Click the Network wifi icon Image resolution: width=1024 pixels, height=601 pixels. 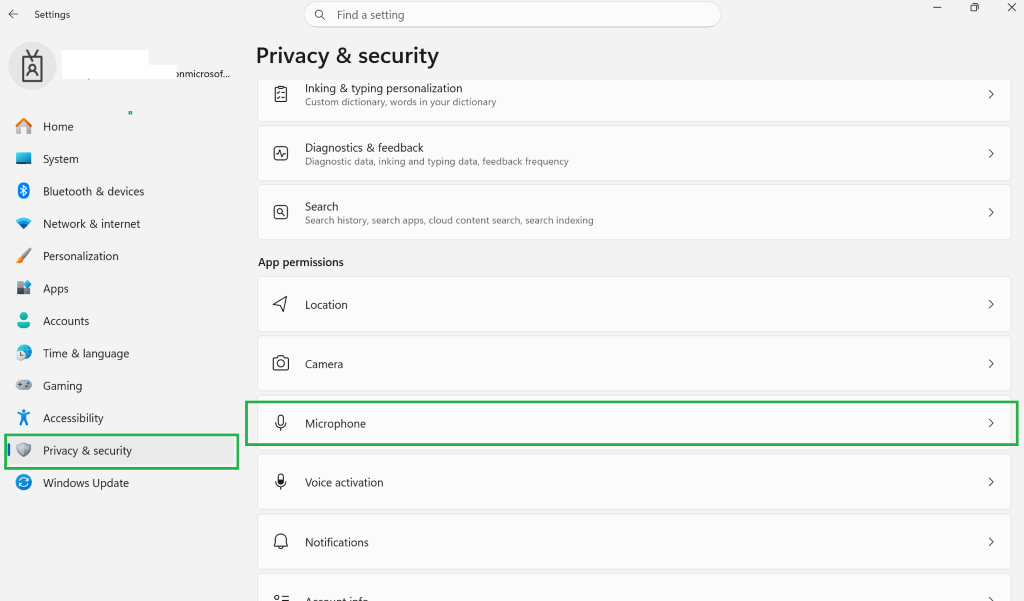click(24, 223)
